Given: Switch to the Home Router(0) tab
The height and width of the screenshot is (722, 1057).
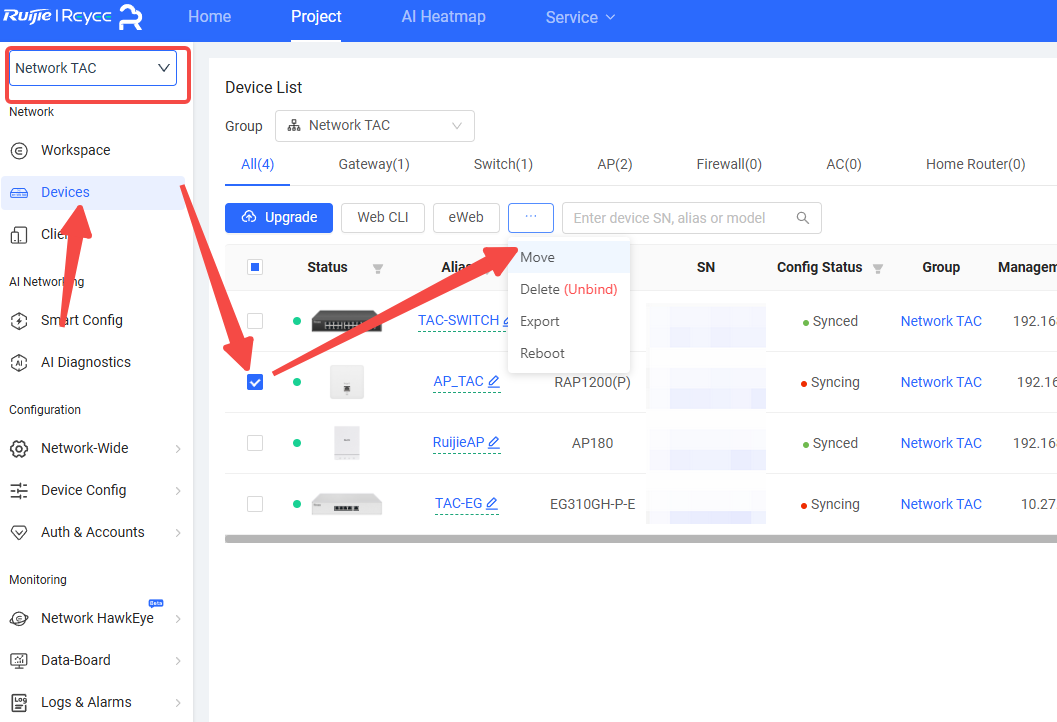Looking at the screenshot, I should tap(975, 164).
